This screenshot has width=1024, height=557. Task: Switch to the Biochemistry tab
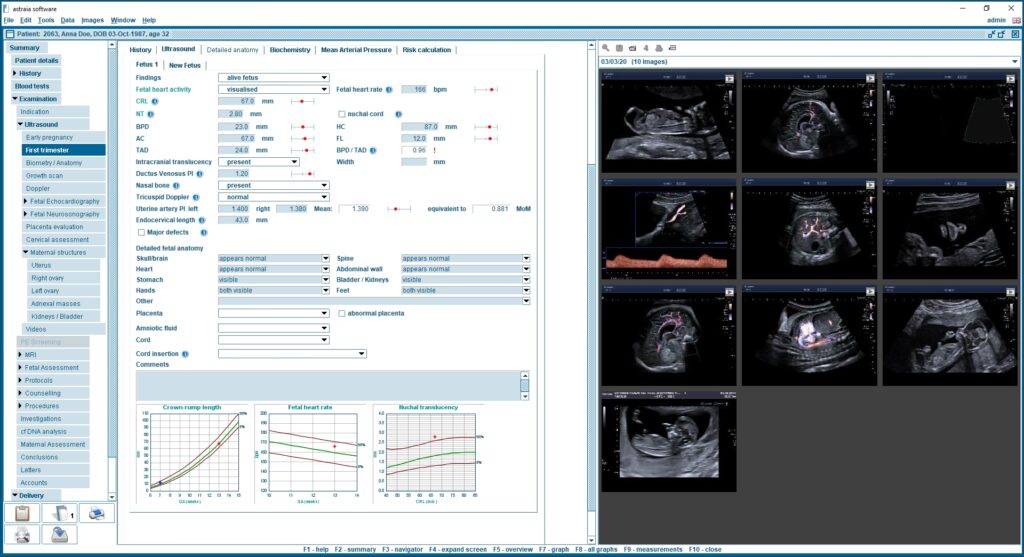290,49
